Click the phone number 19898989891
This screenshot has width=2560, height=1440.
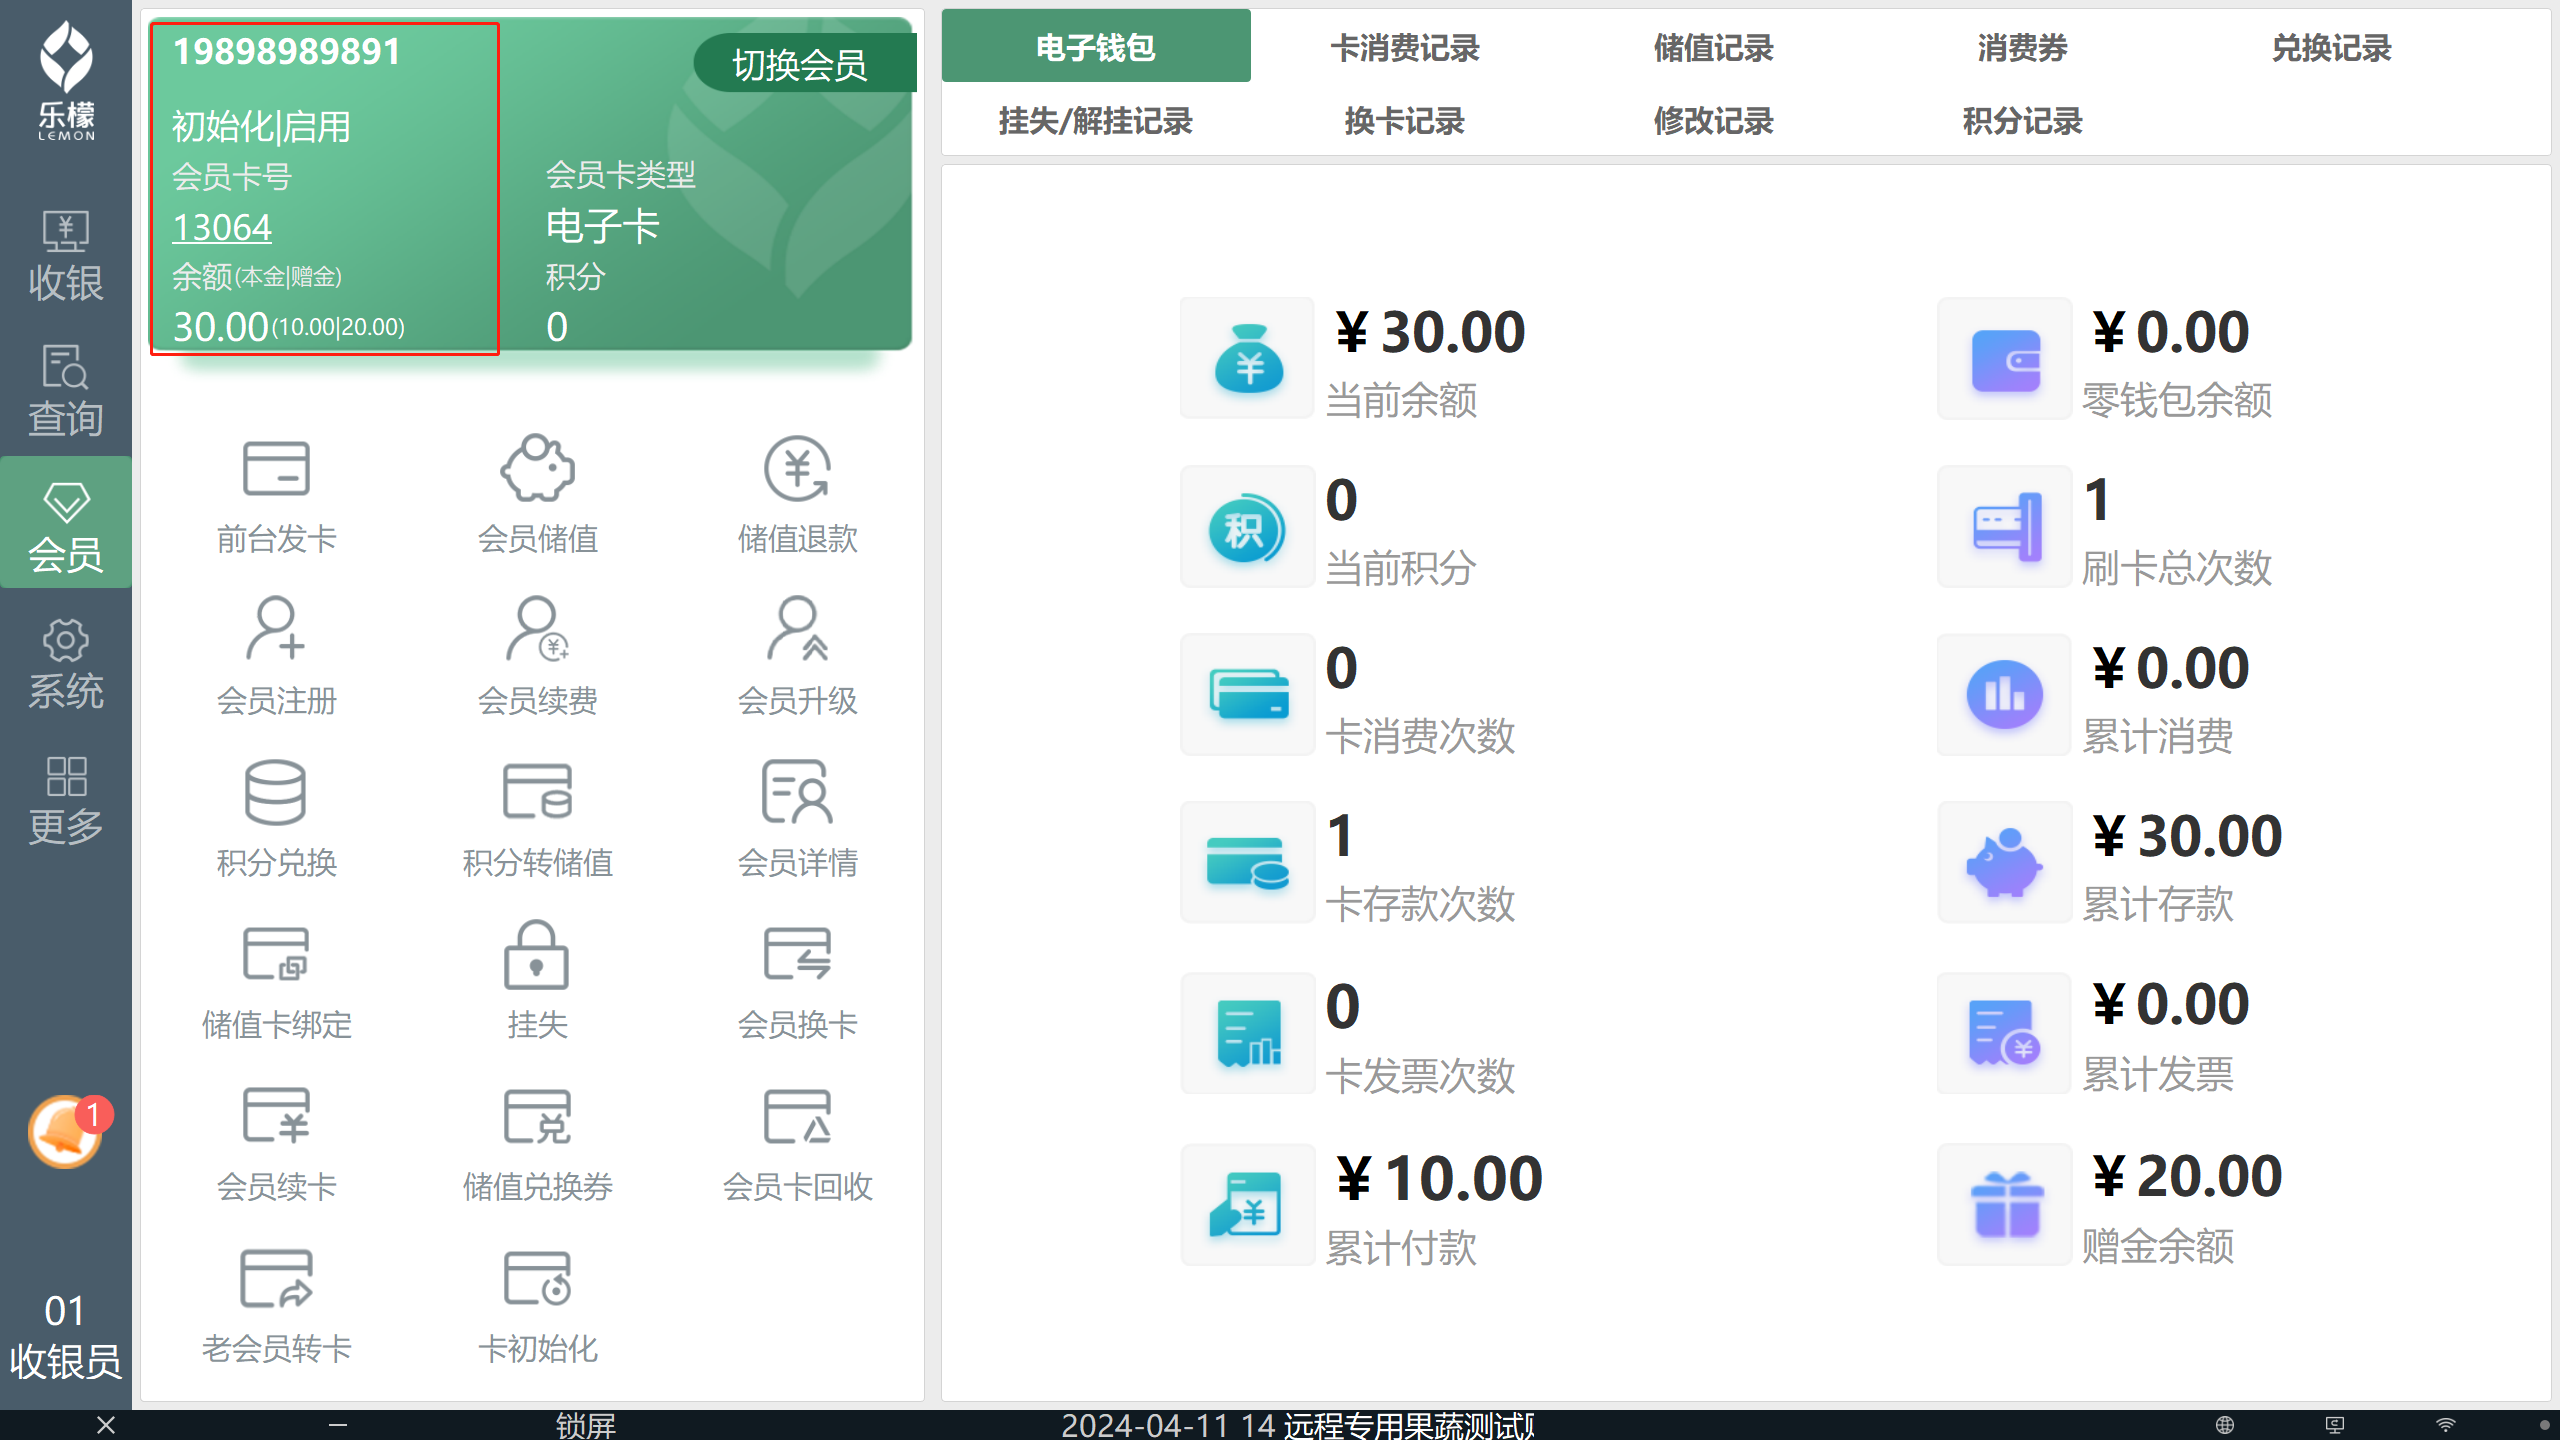287,51
